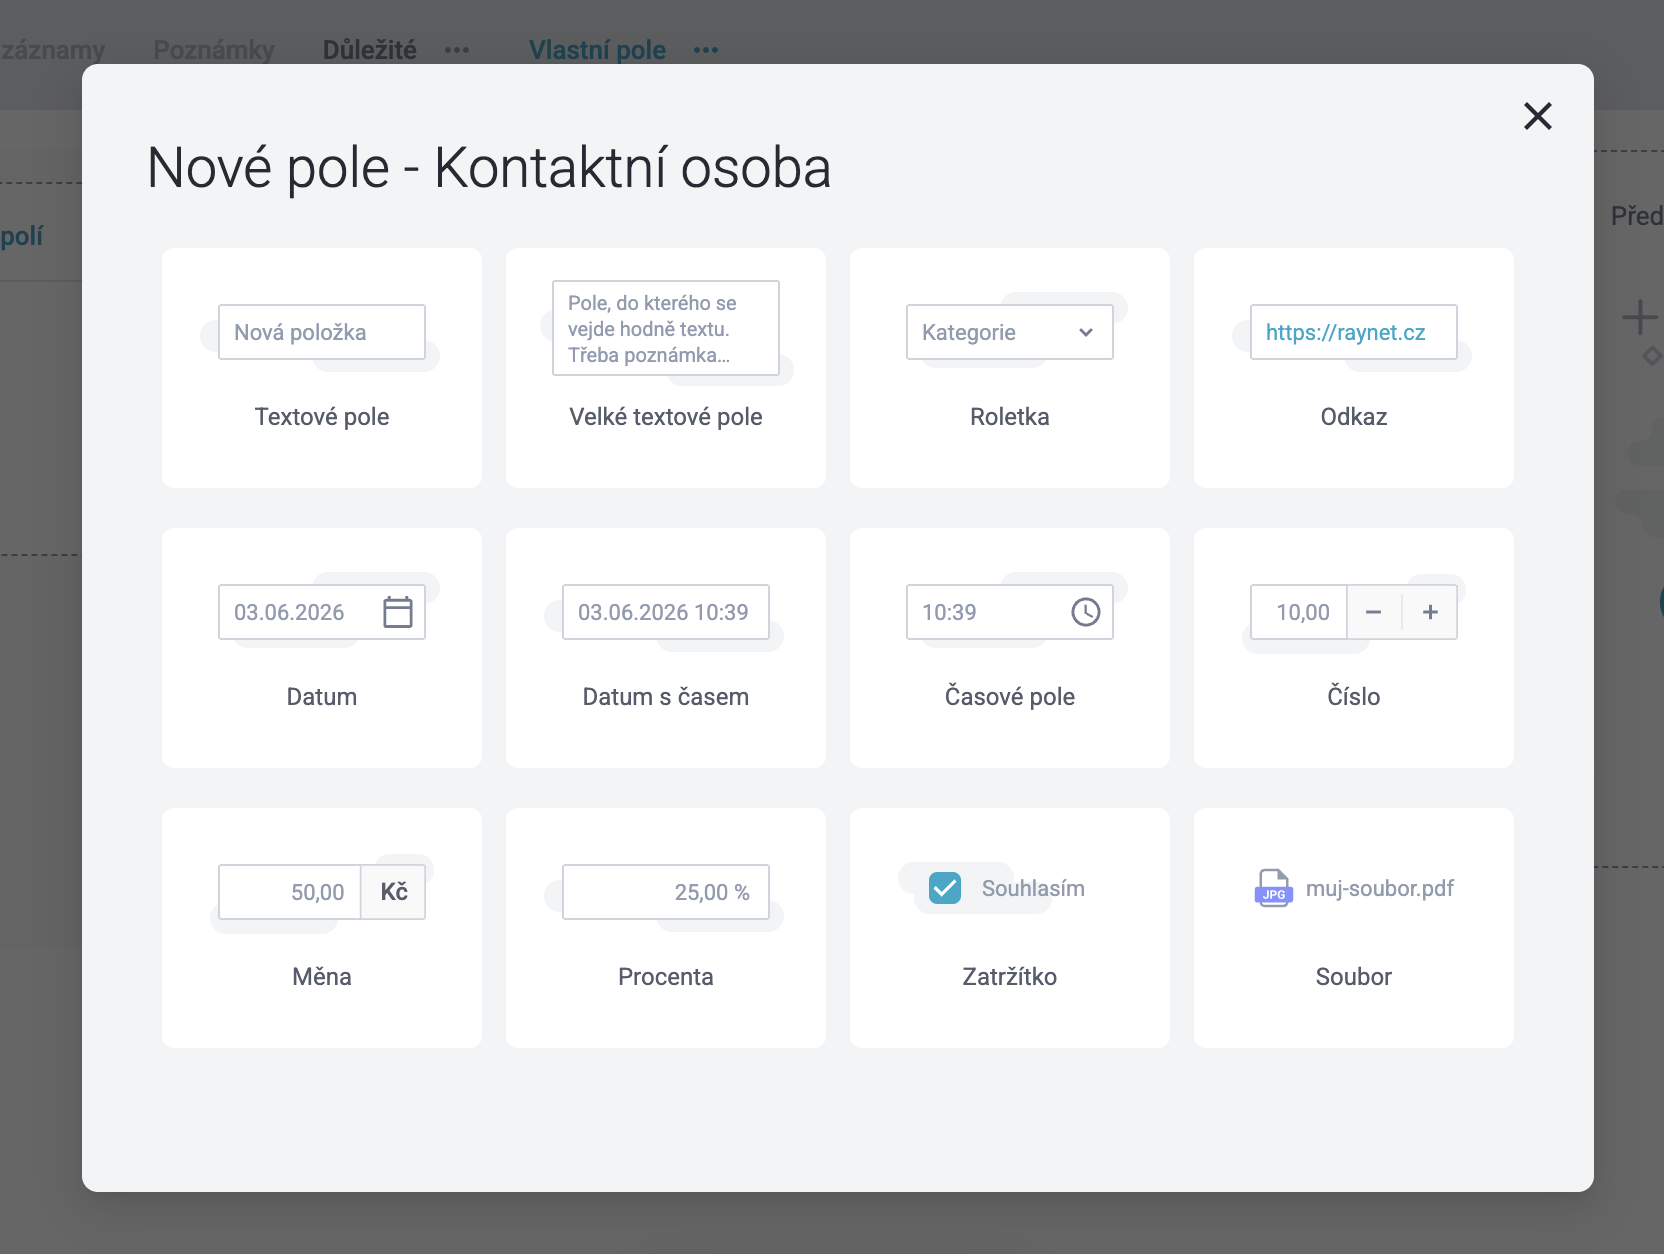Click the minus stepper in Číslo preview
The image size is (1664, 1254).
1374,612
